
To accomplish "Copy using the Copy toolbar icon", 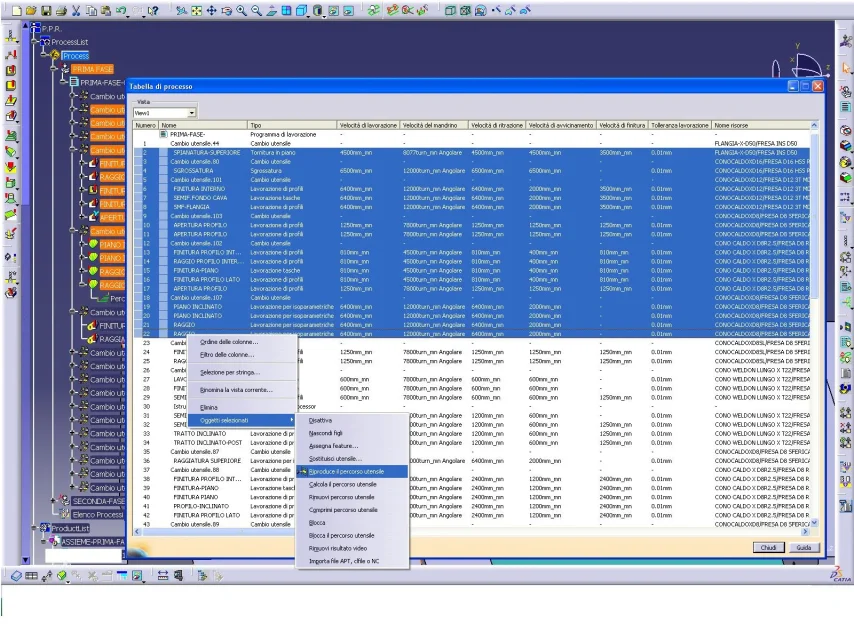I will coord(91,10).
